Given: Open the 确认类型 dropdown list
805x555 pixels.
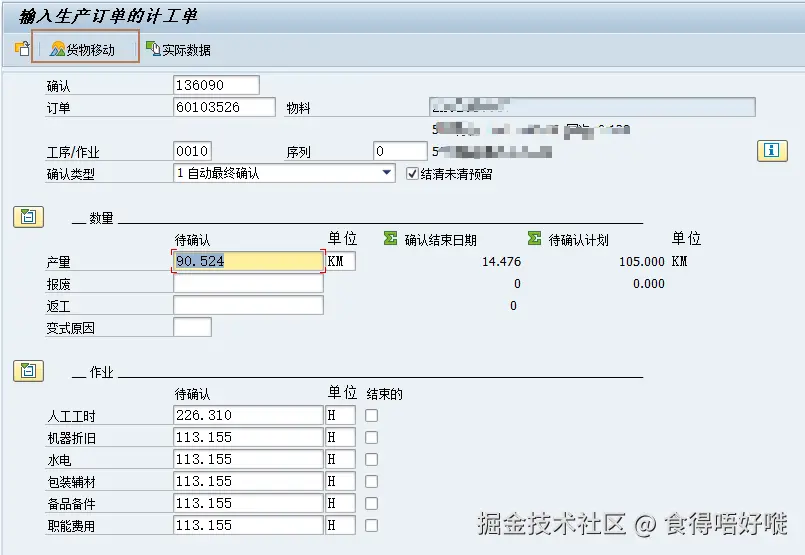Looking at the screenshot, I should tap(387, 173).
